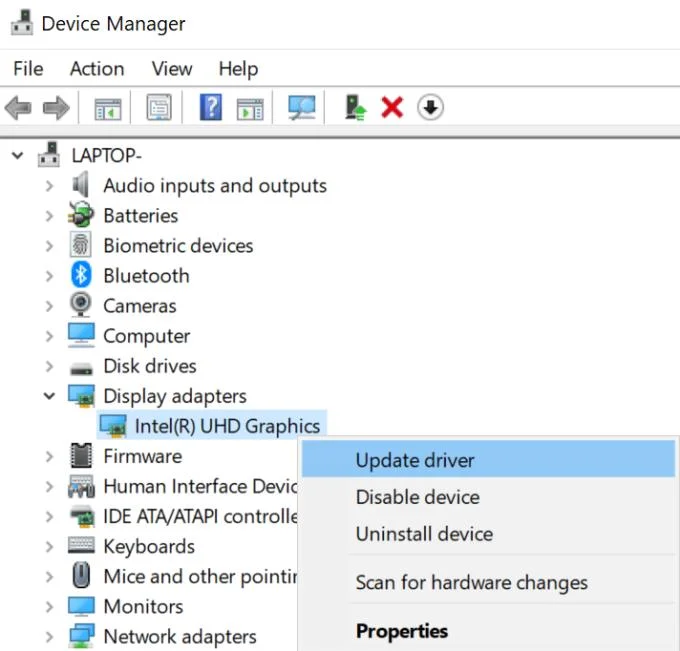The width and height of the screenshot is (680, 651).
Task: Click the Display adapters category icon
Action: click(x=81, y=396)
